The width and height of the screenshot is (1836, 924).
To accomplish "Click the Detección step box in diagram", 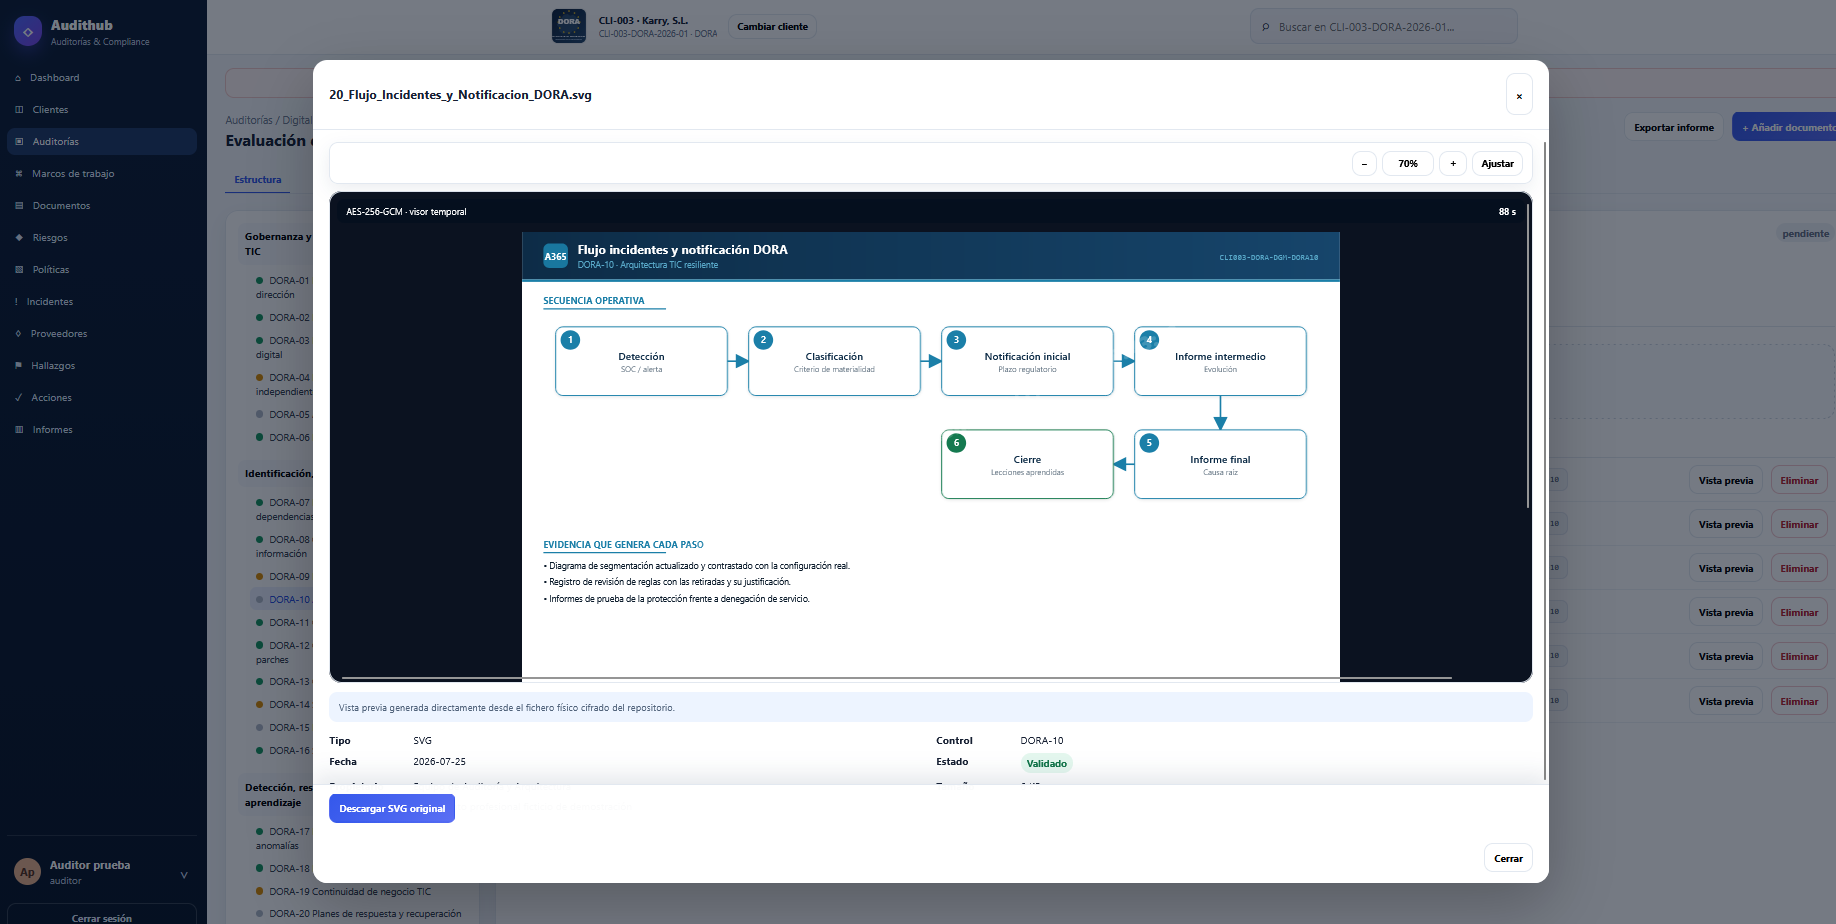I will click(x=641, y=361).
